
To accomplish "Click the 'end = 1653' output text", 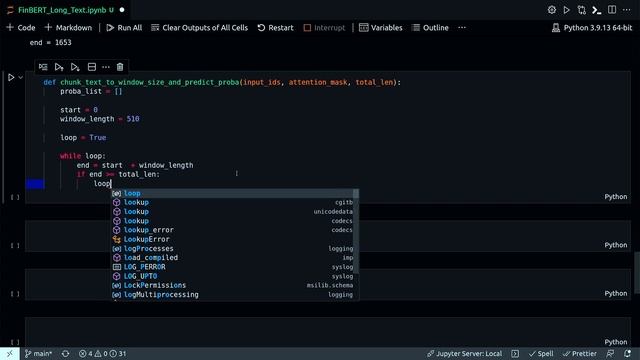I will [x=51, y=42].
